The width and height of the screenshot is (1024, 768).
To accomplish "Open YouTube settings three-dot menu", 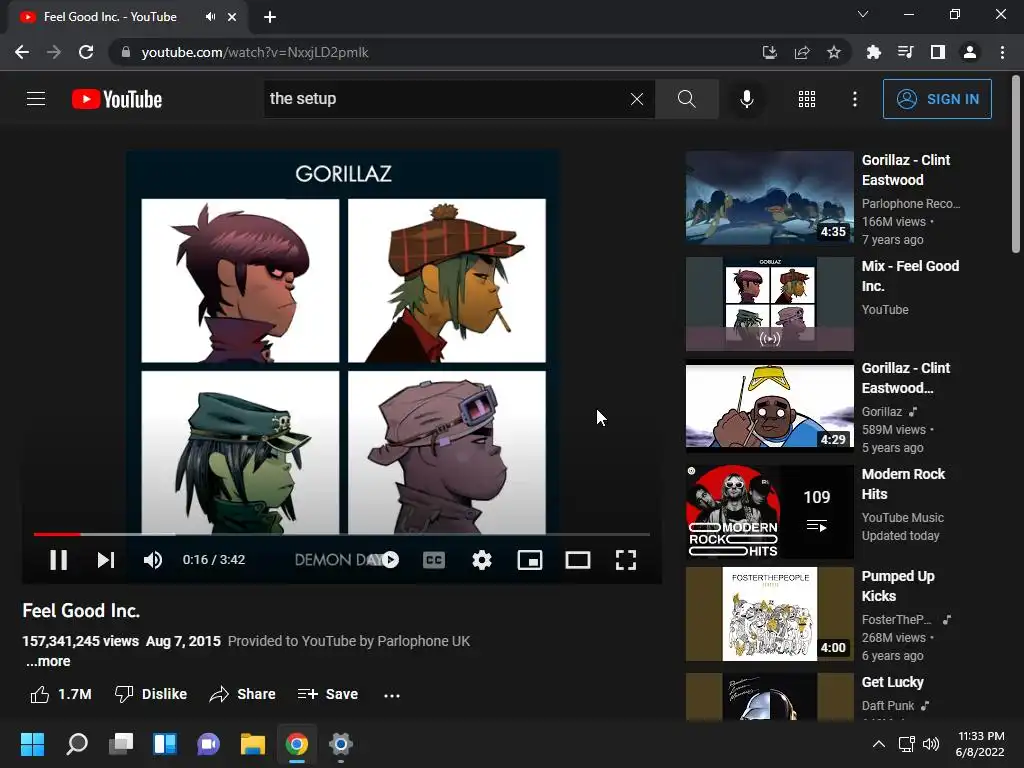I will coord(854,99).
